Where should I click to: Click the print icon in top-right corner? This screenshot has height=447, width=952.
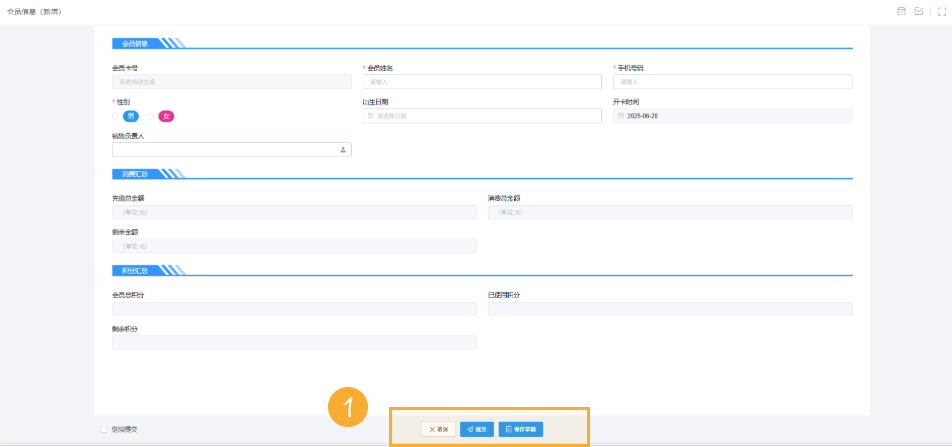[x=901, y=11]
